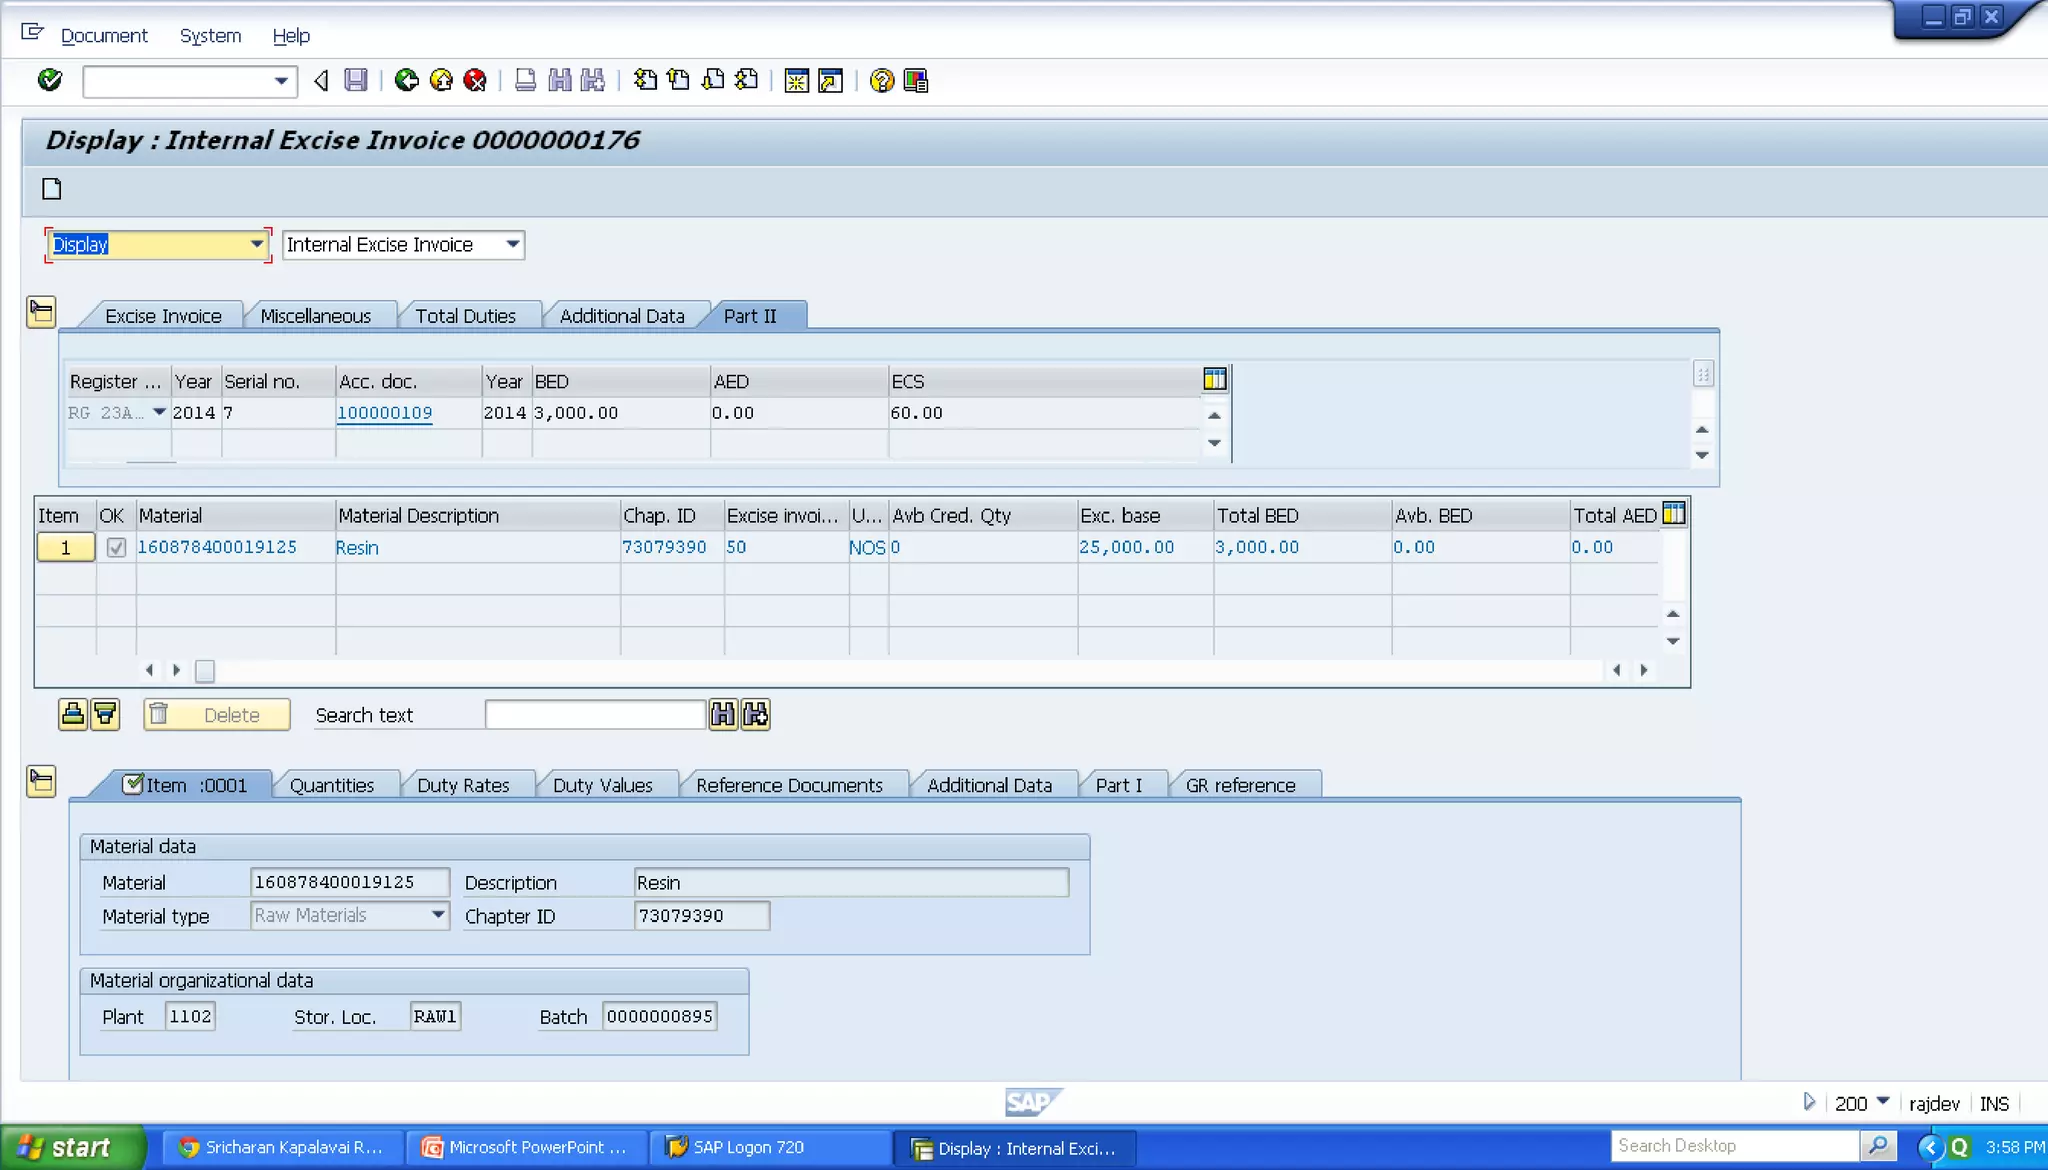Image resolution: width=2048 pixels, height=1170 pixels.
Task: Collapse the header tabstrip toggle icon
Action: (41, 312)
